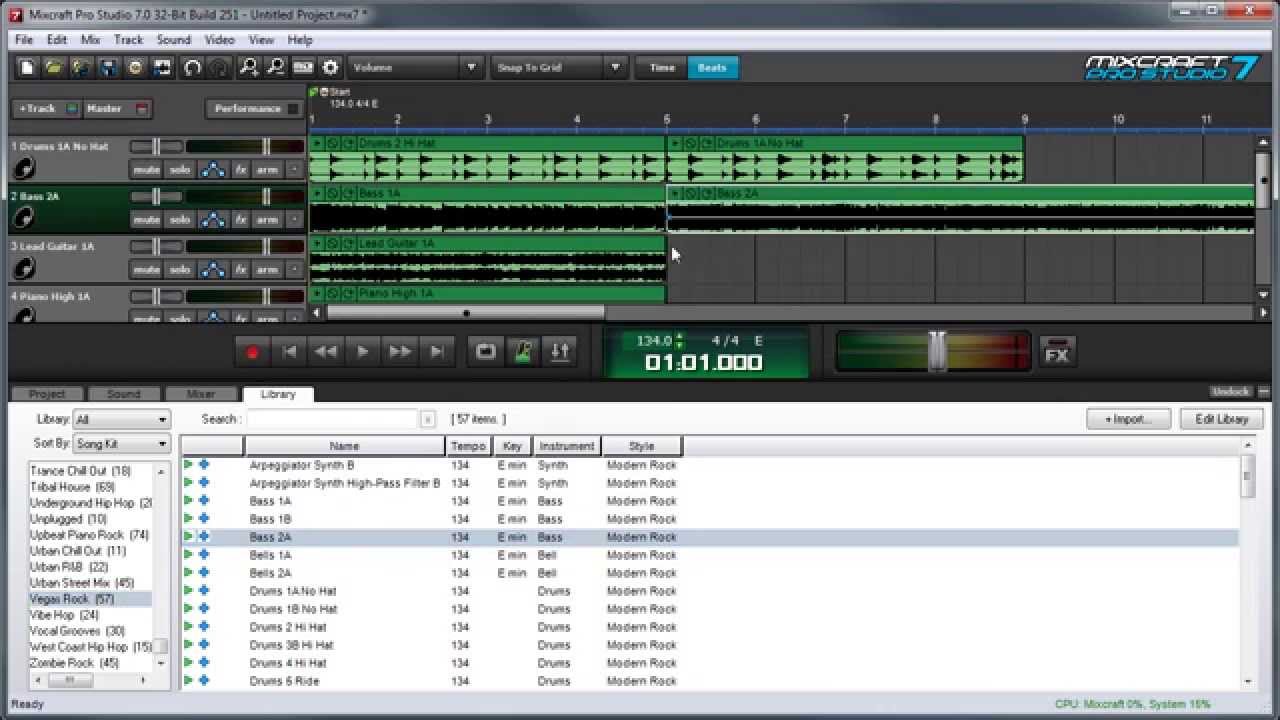Undo the last action
Screen dimensions: 1280x720
coord(192,67)
